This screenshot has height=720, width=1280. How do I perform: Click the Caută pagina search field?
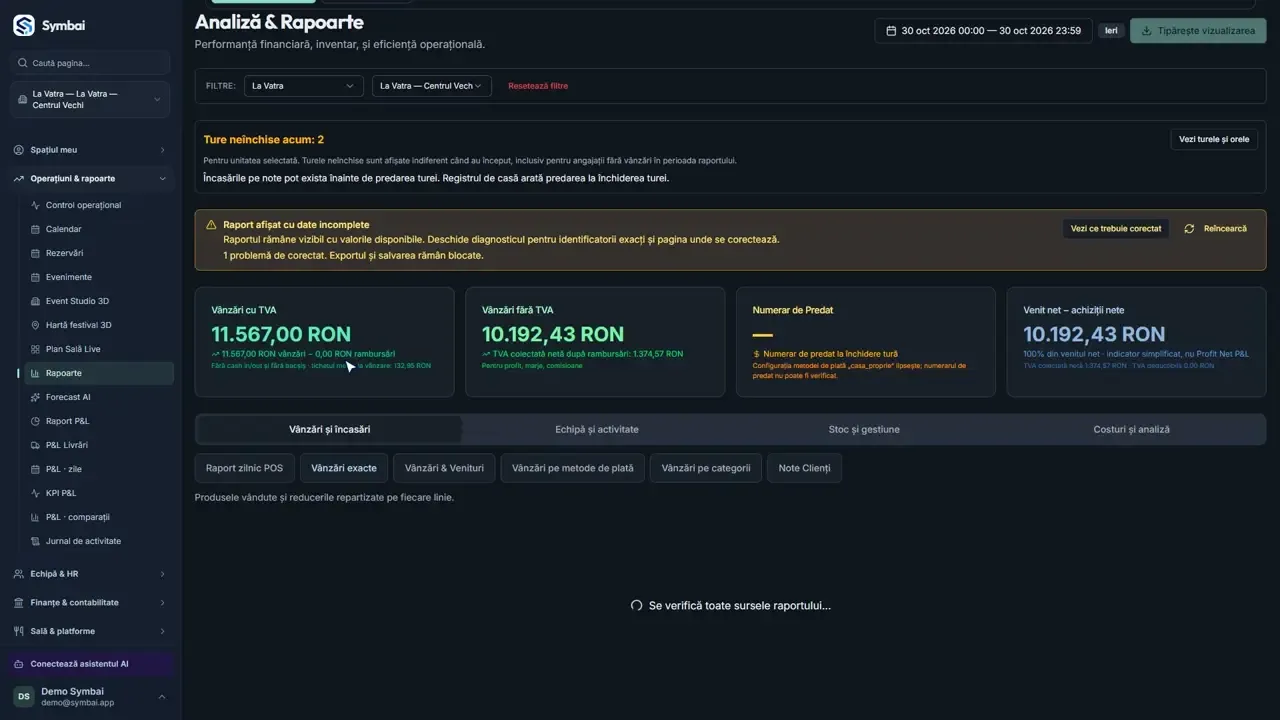click(90, 63)
